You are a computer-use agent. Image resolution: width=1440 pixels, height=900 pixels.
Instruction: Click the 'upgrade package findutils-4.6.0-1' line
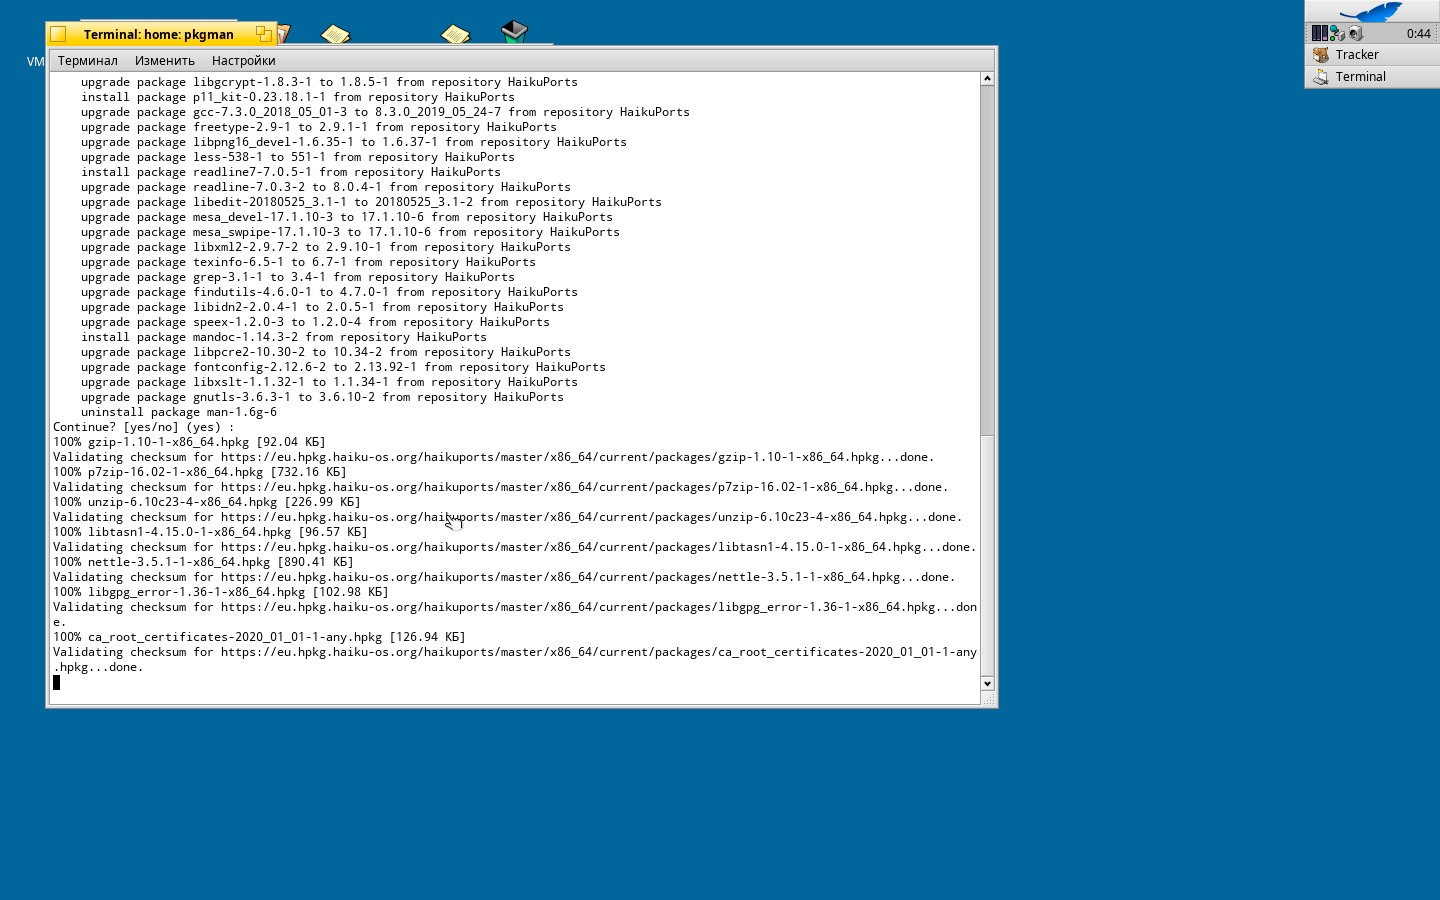[329, 292]
